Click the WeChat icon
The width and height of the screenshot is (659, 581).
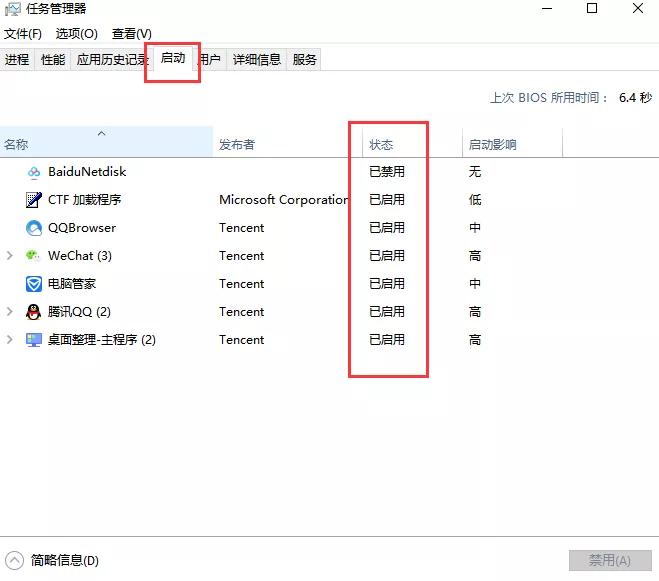(x=33, y=256)
